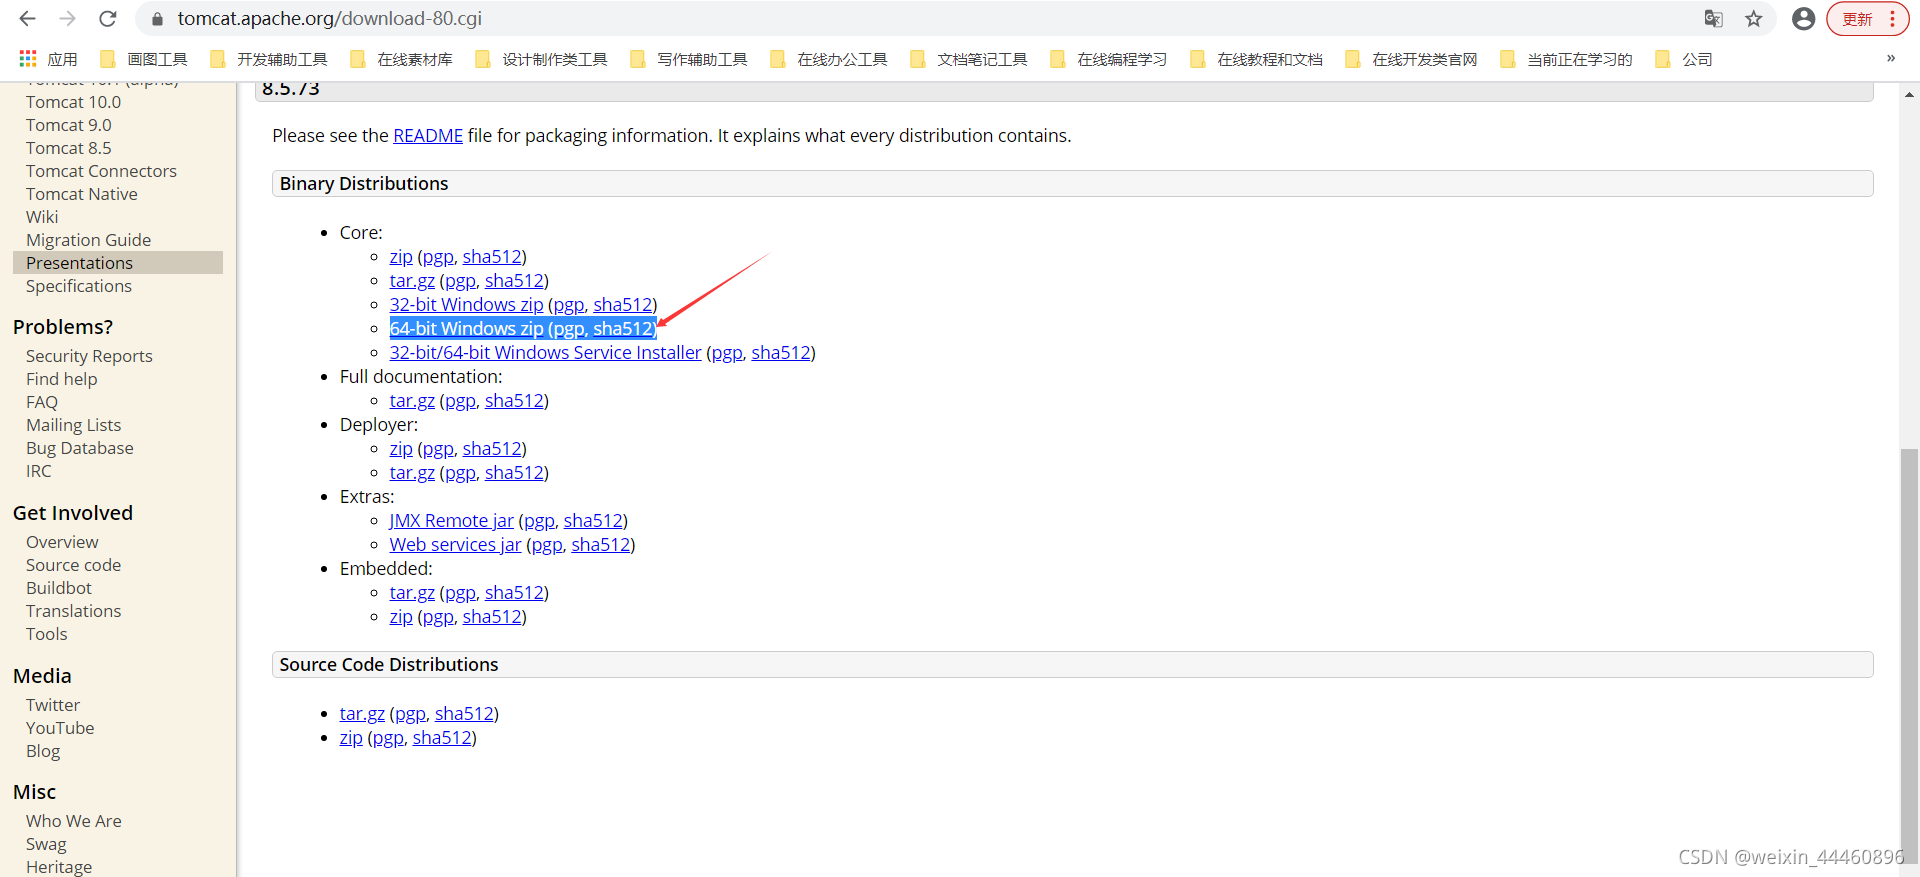This screenshot has width=1920, height=877.
Task: Open Specifications in the sidebar
Action: click(x=79, y=286)
